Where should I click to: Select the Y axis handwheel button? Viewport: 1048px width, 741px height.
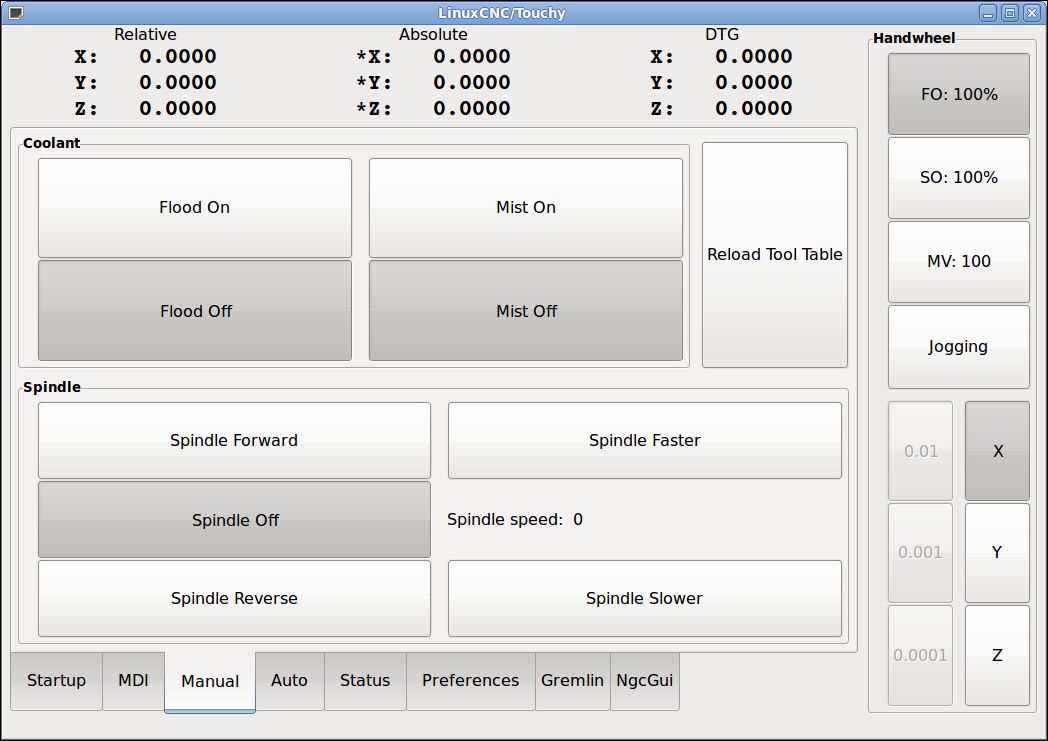coord(997,553)
